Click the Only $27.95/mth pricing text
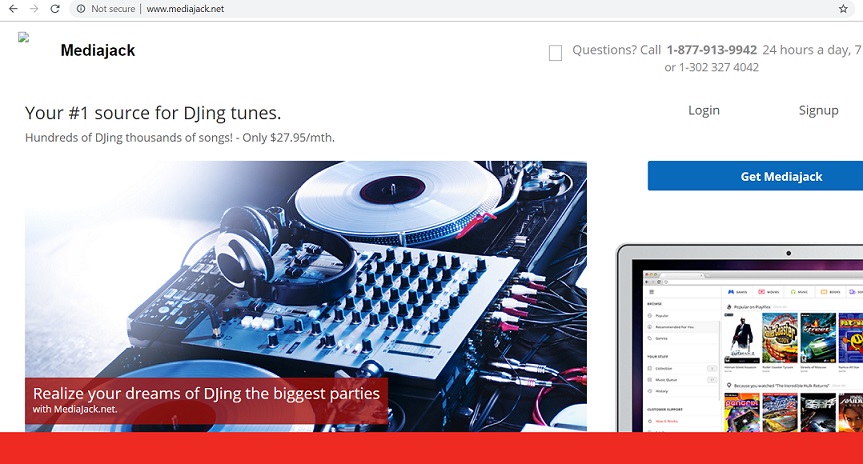 coord(288,138)
